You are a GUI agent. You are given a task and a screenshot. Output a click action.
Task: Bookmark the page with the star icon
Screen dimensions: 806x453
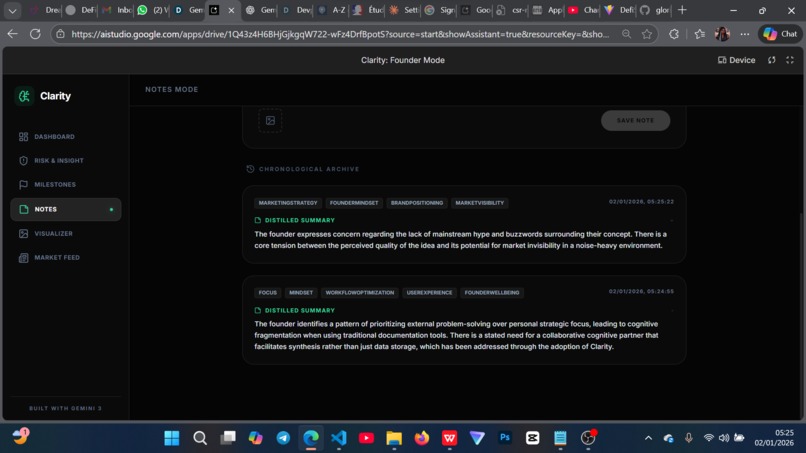click(x=647, y=34)
